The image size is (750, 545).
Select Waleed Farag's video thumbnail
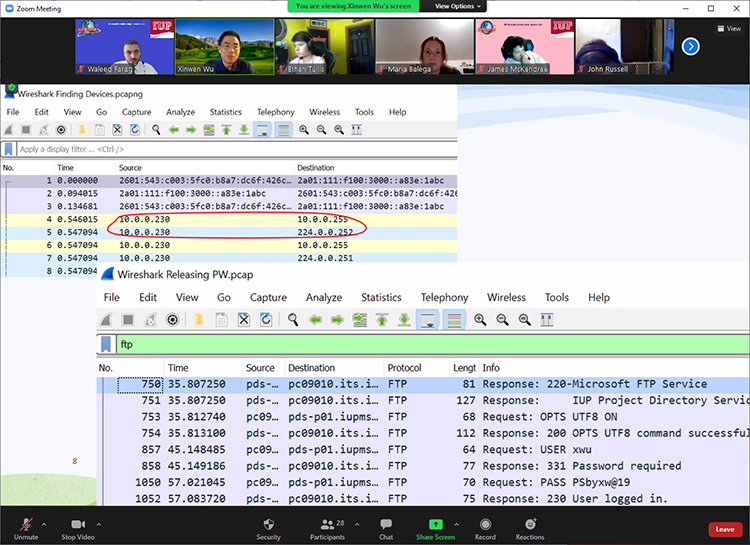point(124,47)
